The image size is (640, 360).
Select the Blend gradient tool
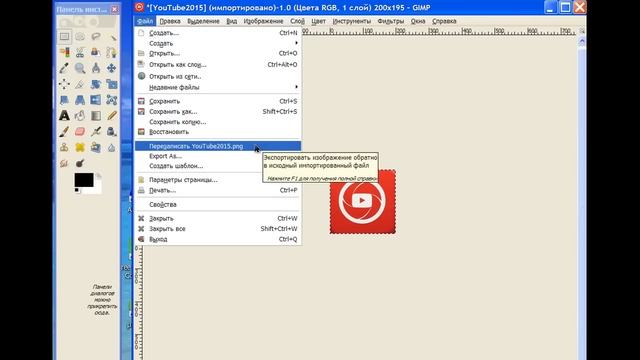[x=96, y=116]
